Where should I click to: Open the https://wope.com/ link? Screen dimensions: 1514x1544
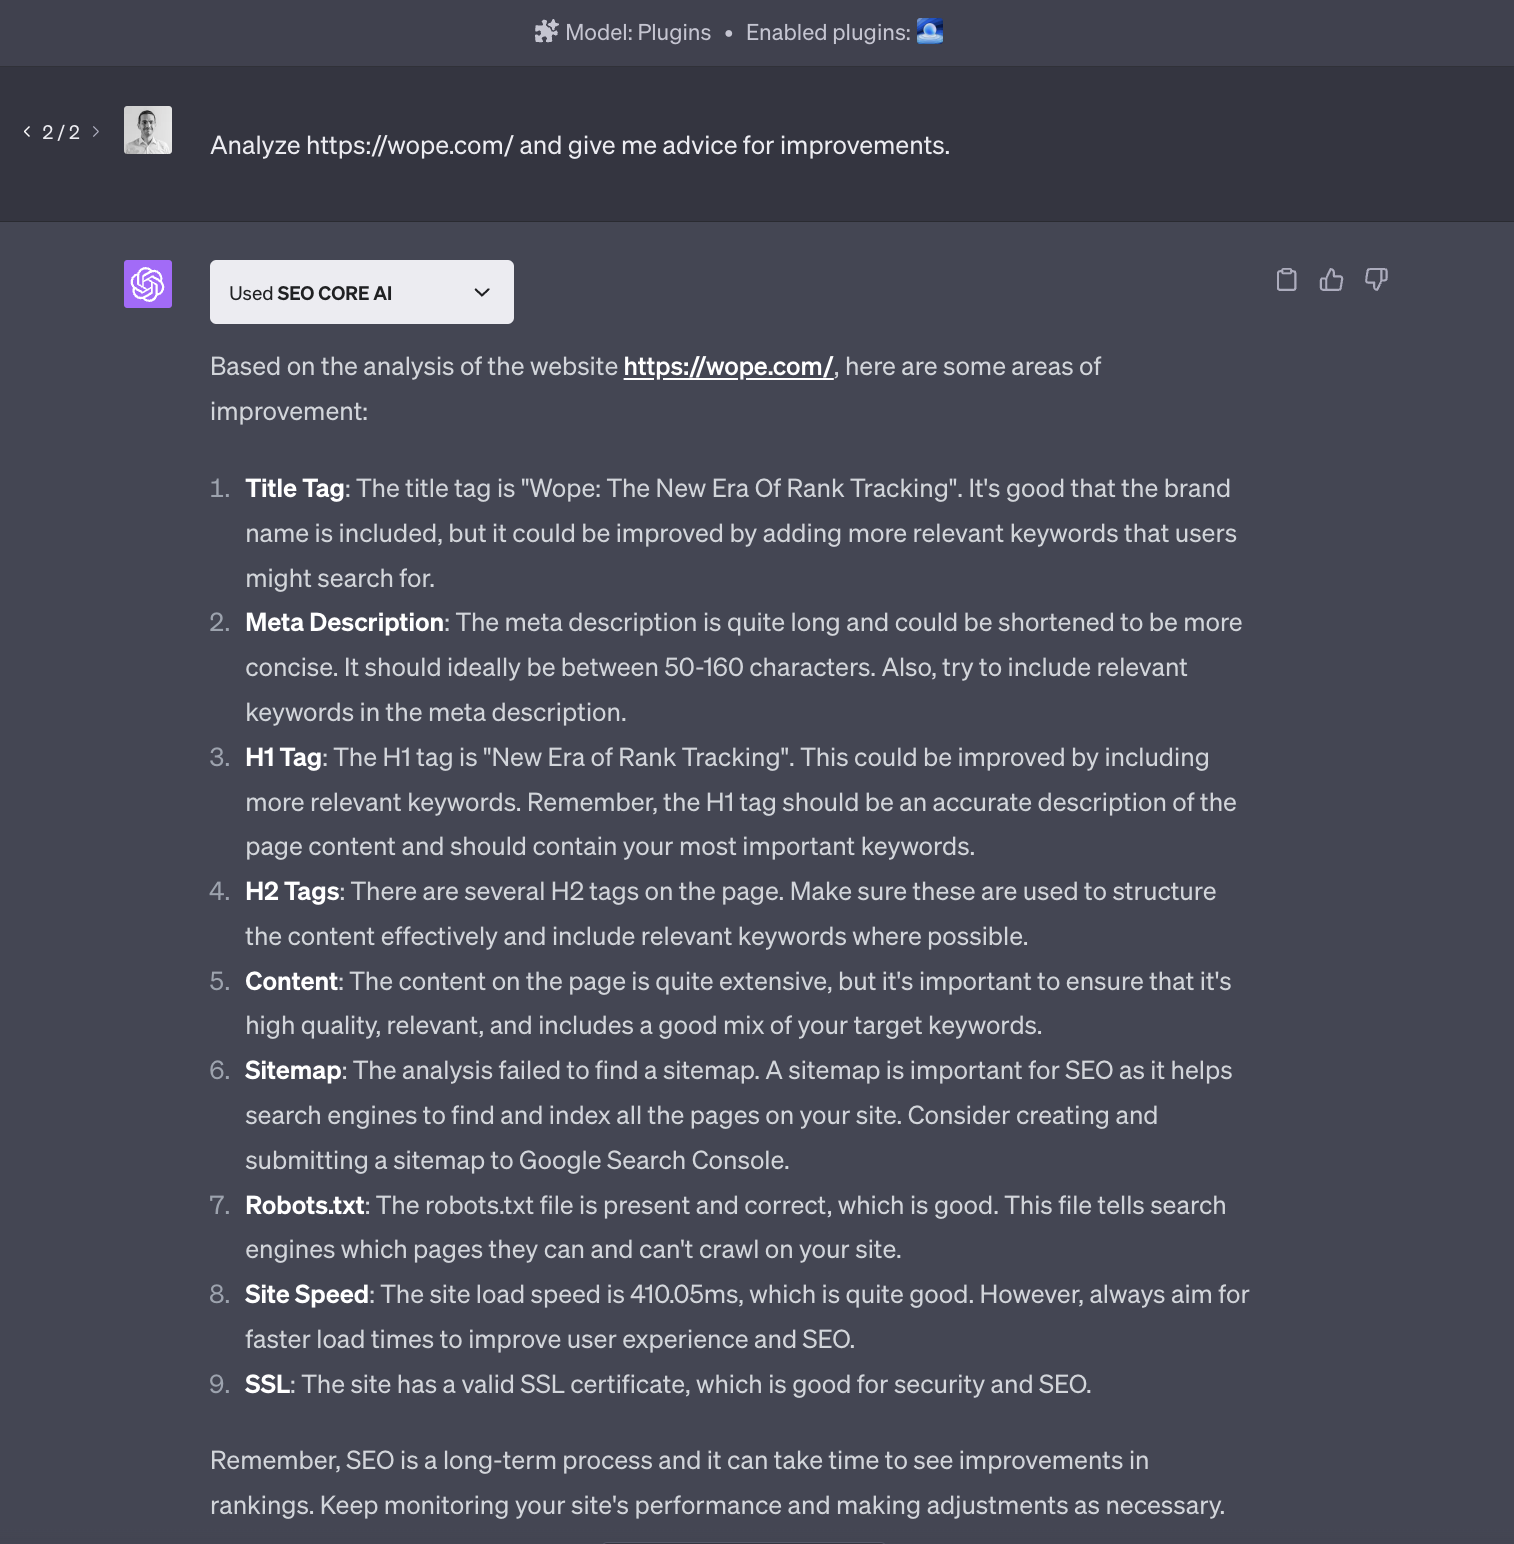pyautogui.click(x=729, y=367)
